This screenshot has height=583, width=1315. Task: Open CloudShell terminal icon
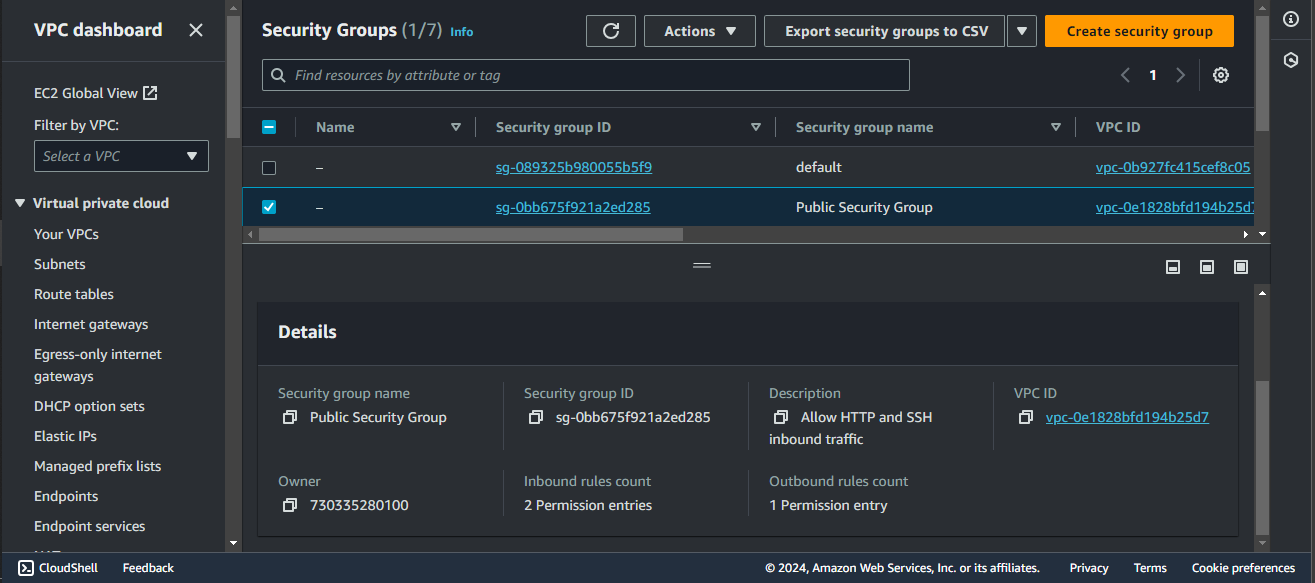(x=26, y=568)
